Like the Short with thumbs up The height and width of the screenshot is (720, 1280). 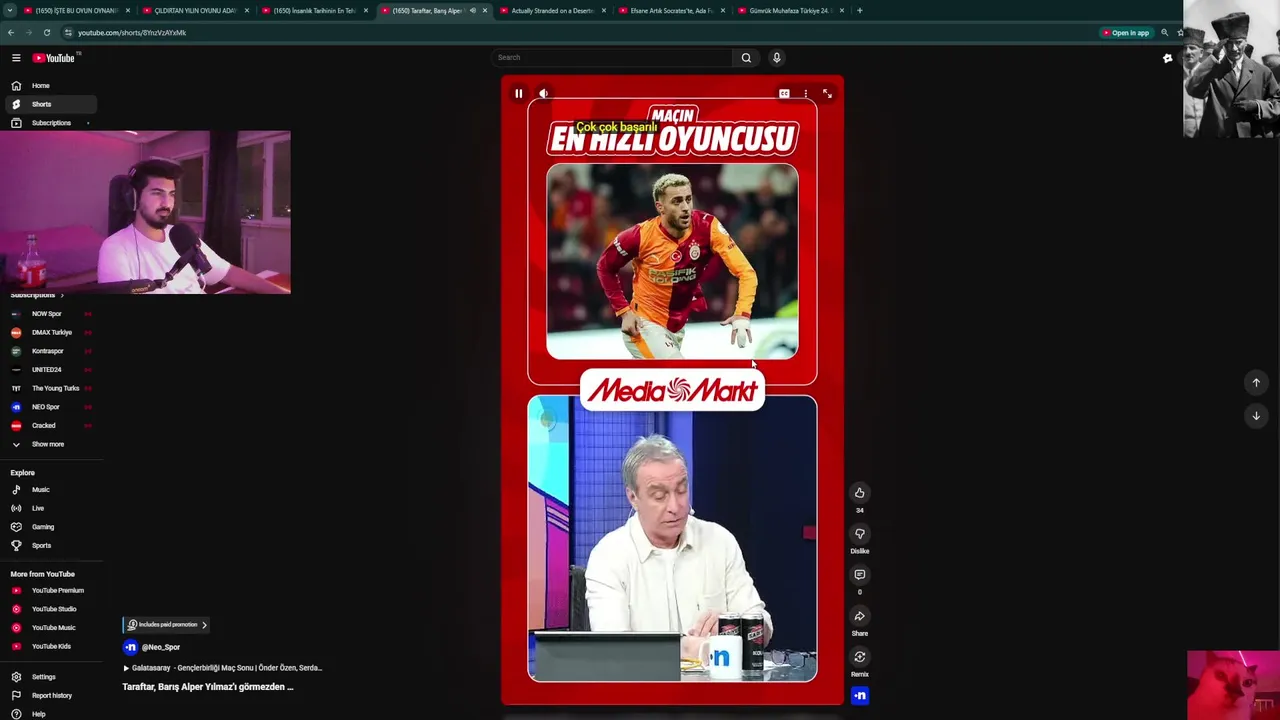pyautogui.click(x=859, y=493)
